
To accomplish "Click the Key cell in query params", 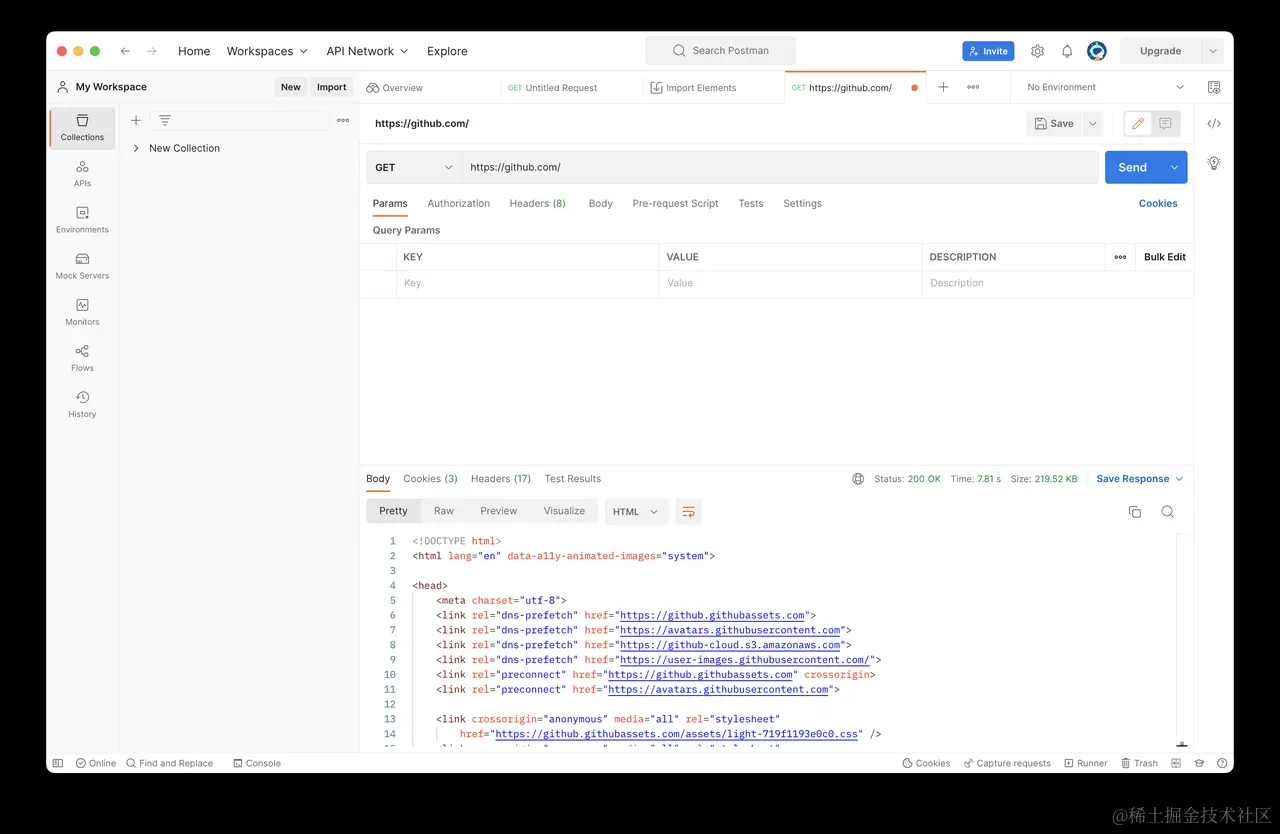I will pyautogui.click(x=528, y=283).
